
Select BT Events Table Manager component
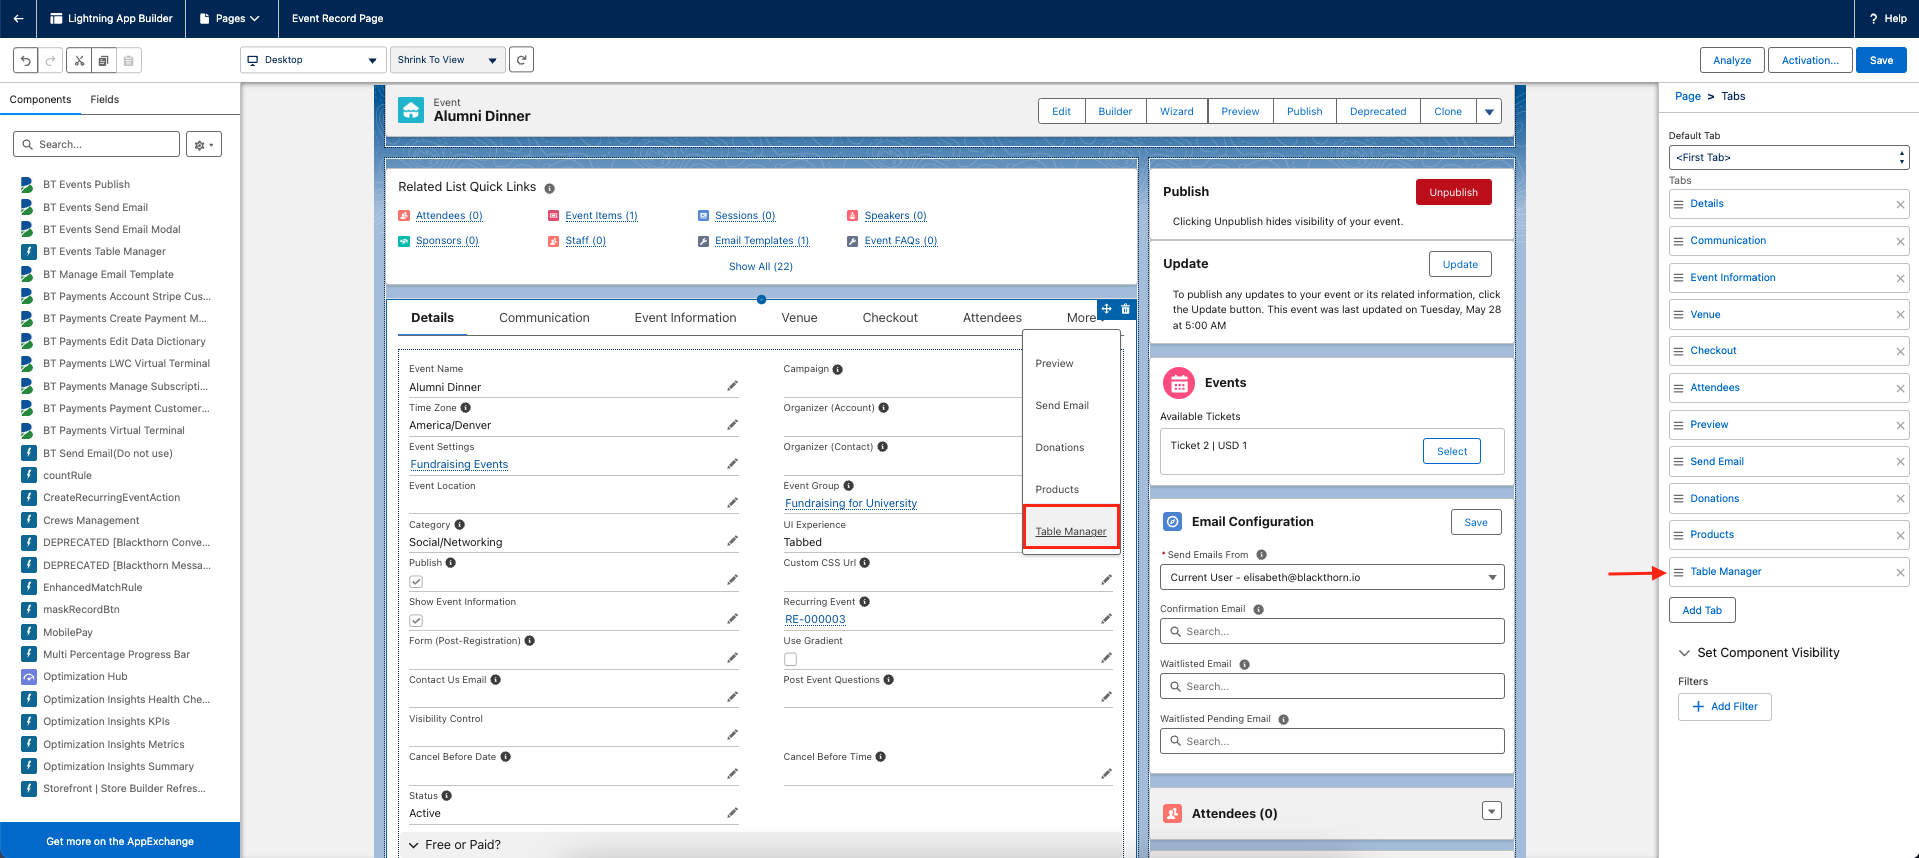click(104, 252)
